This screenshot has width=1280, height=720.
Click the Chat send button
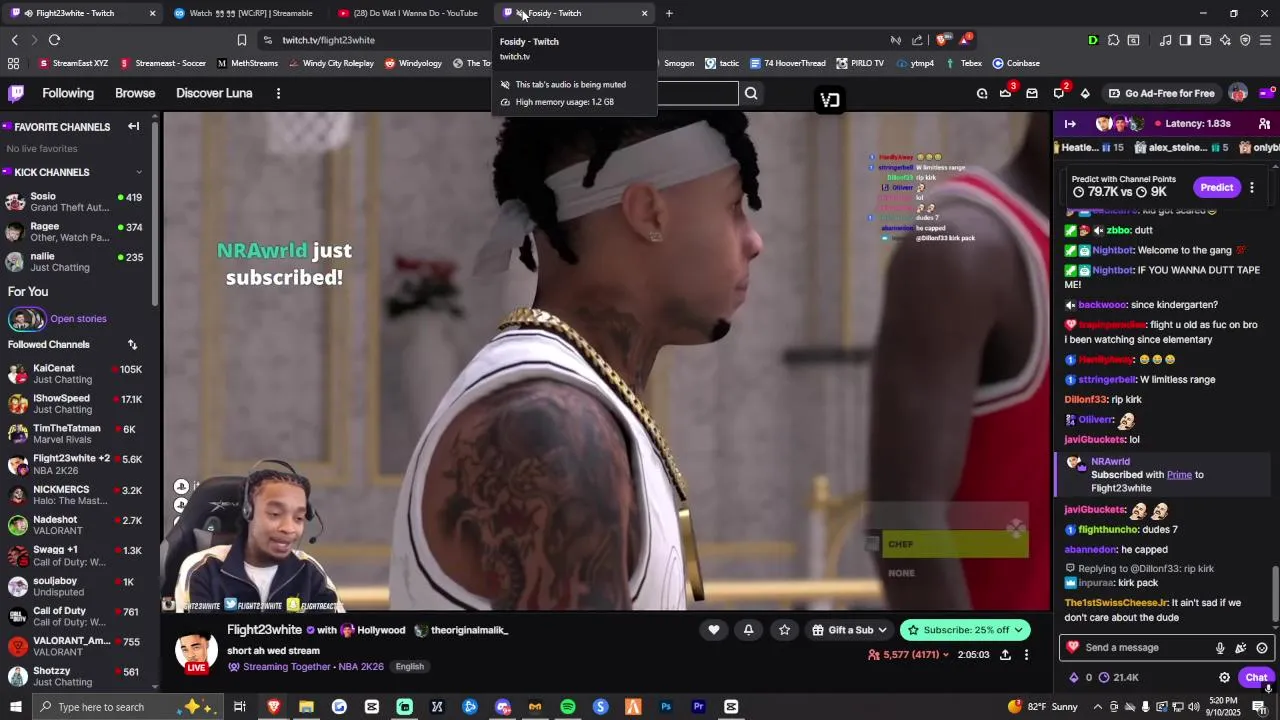[1256, 677]
